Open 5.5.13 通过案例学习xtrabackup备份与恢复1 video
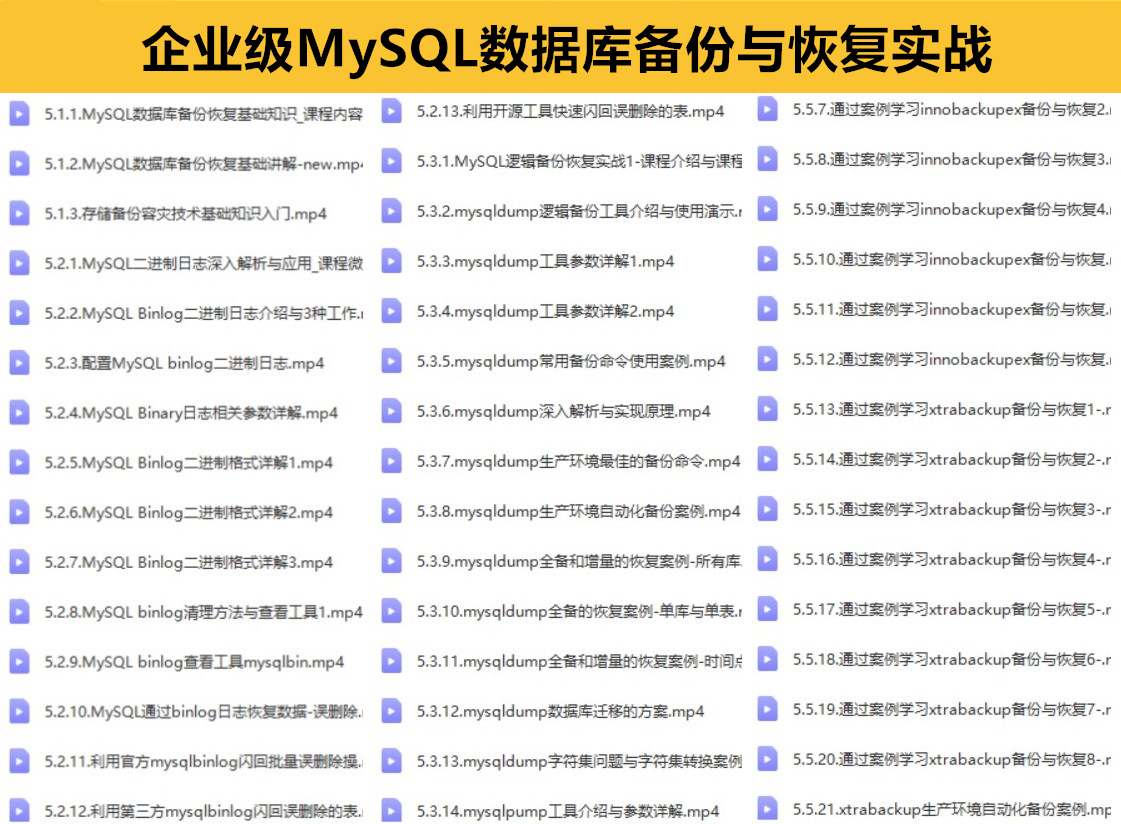 (x=951, y=409)
